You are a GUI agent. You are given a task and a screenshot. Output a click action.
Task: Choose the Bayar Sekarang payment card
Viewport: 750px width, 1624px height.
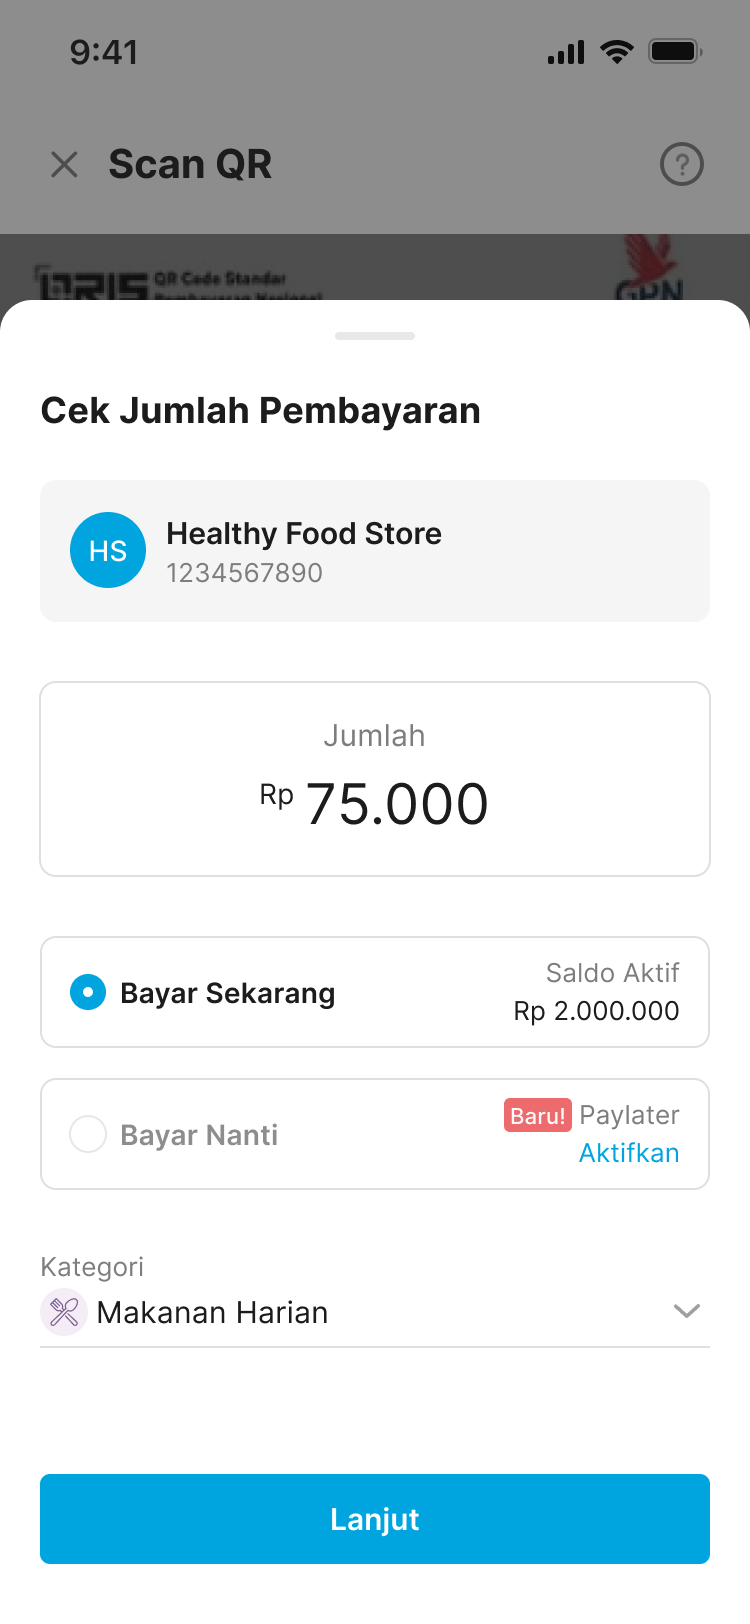[x=375, y=992]
